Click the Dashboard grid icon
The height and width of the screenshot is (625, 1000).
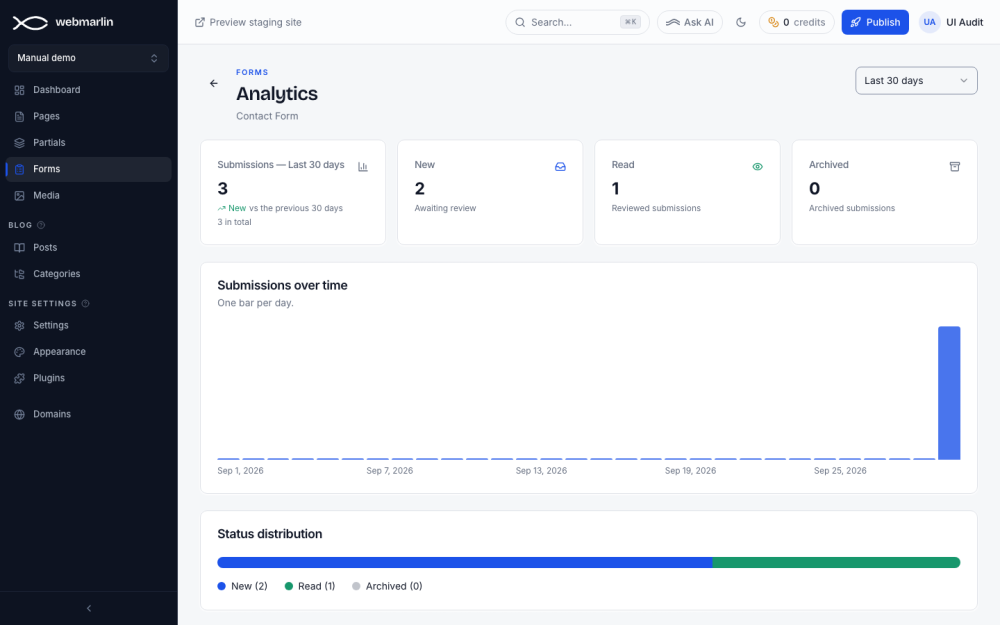[x=20, y=90]
